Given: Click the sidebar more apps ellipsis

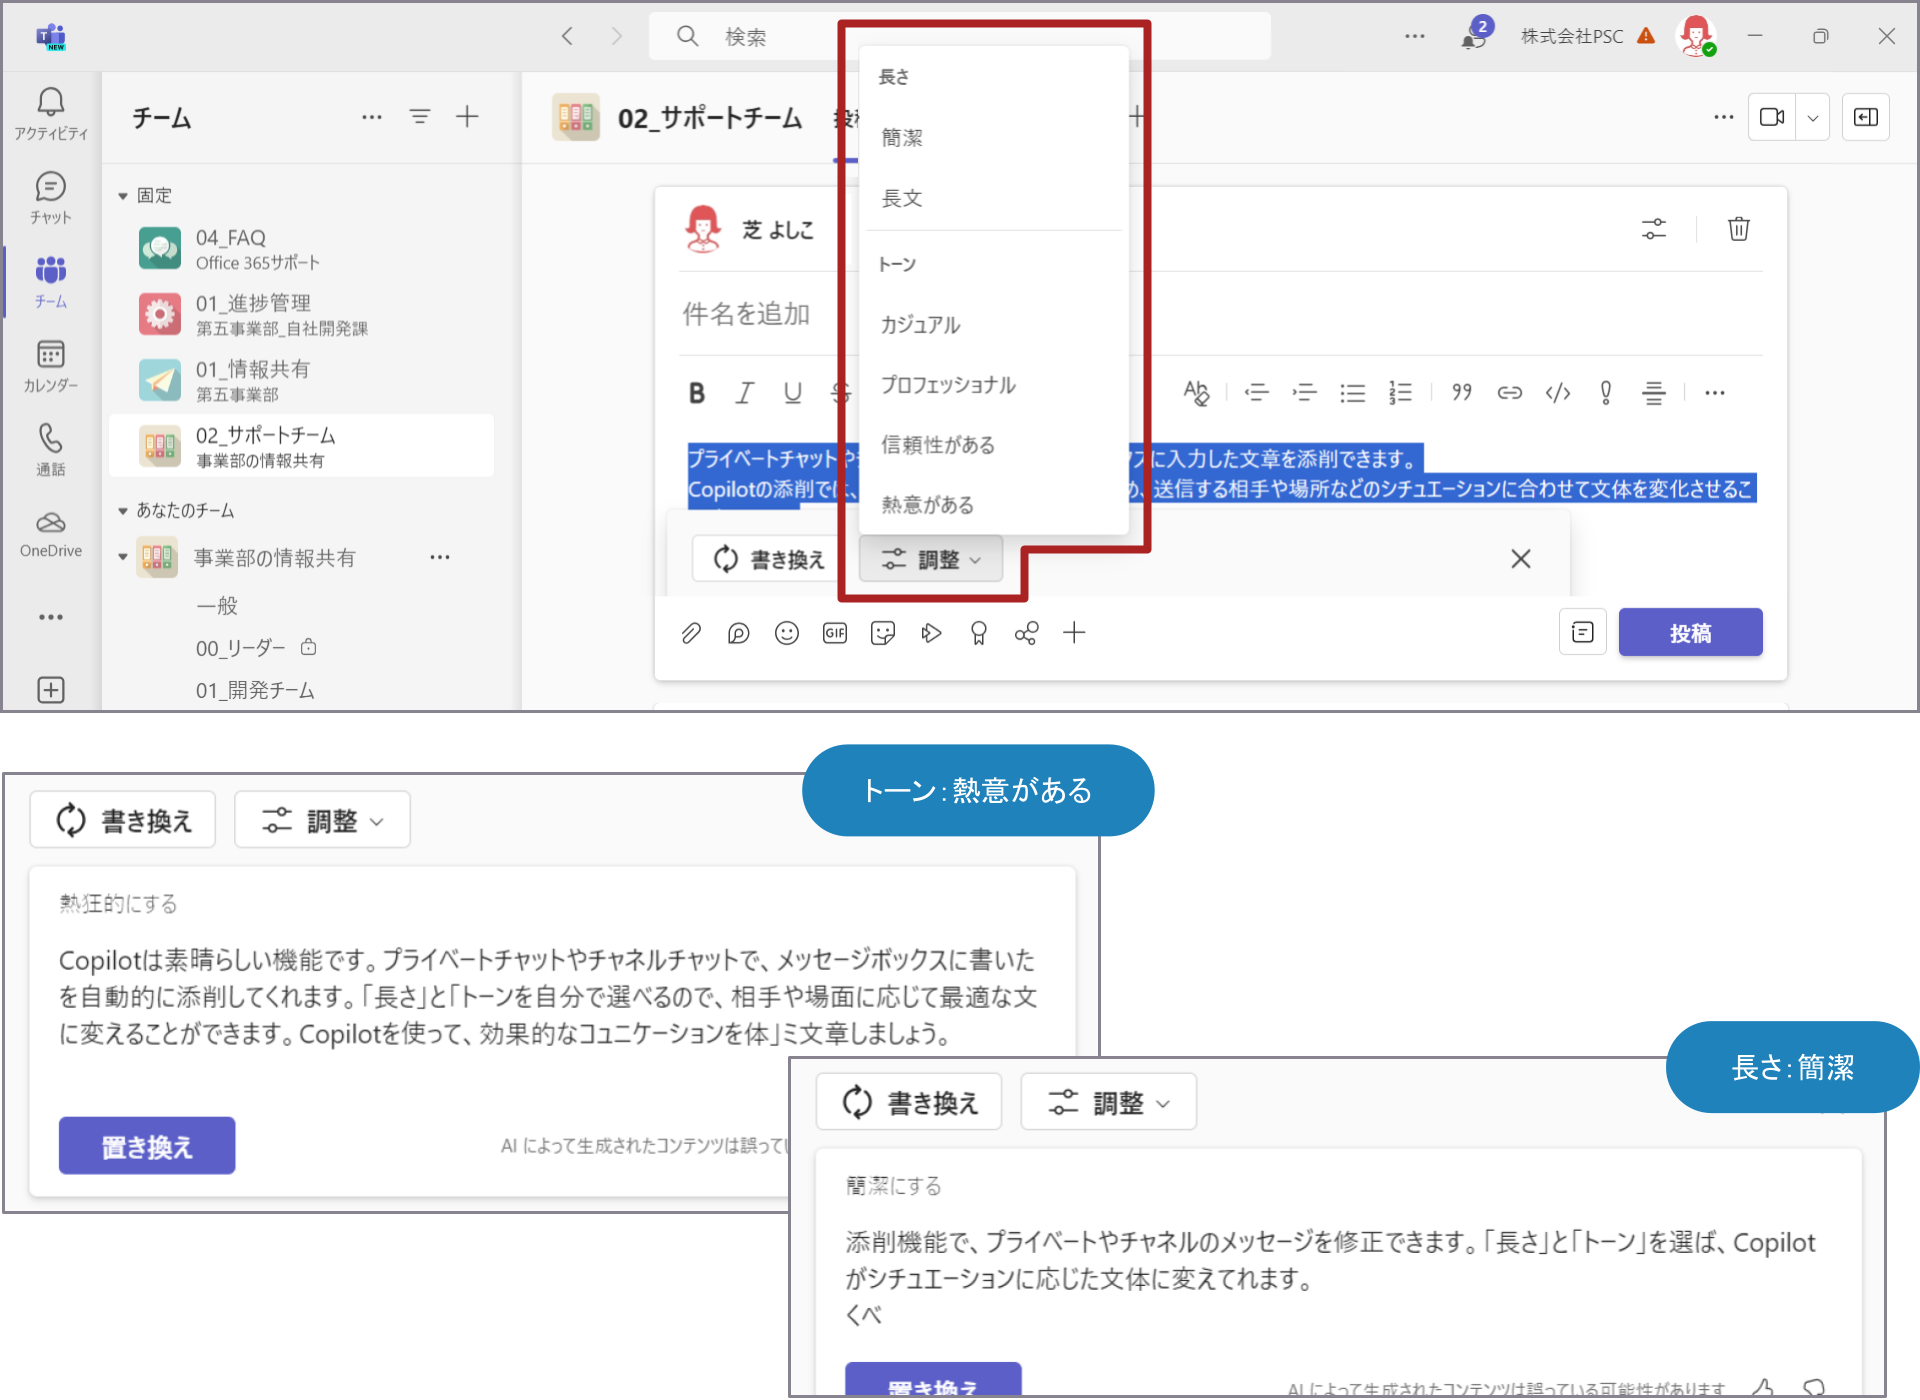Looking at the screenshot, I should [x=51, y=617].
